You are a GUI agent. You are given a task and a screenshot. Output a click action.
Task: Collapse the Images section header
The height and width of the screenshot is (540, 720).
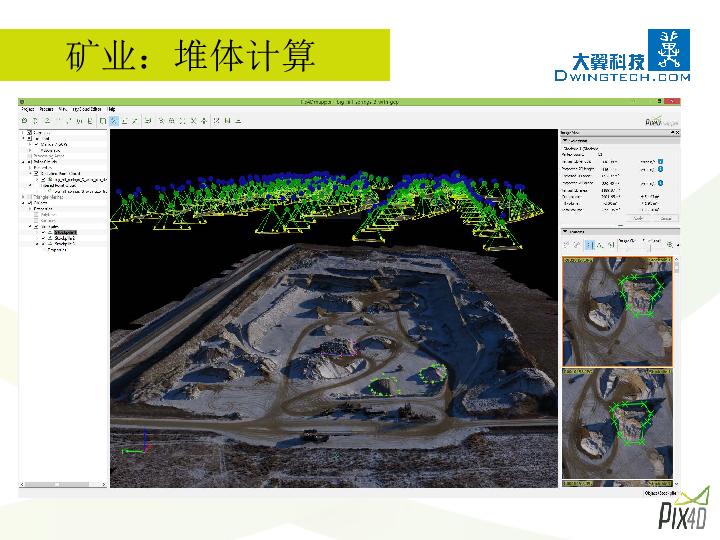pyautogui.click(x=566, y=230)
